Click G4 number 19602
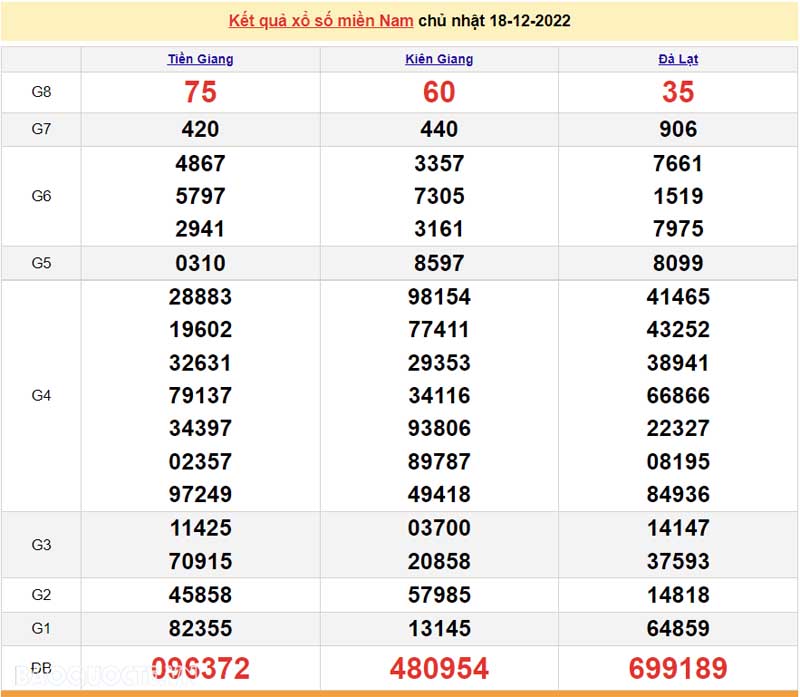This screenshot has width=800, height=697. (x=201, y=330)
